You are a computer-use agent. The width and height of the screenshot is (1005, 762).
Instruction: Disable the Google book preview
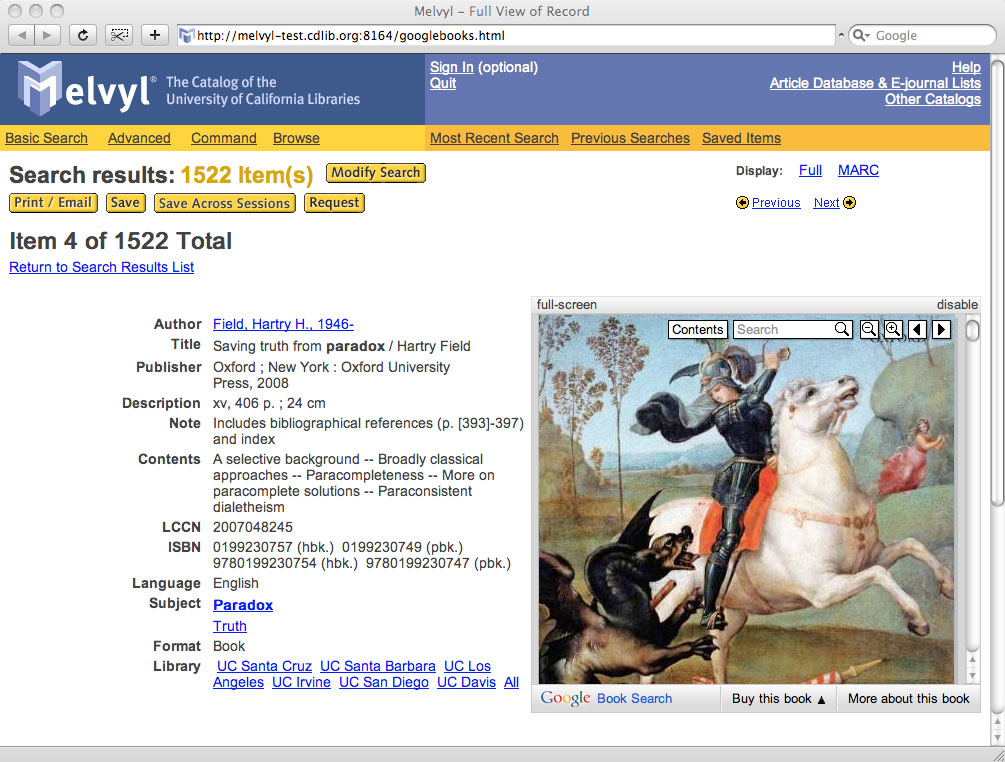pyautogui.click(x=957, y=305)
